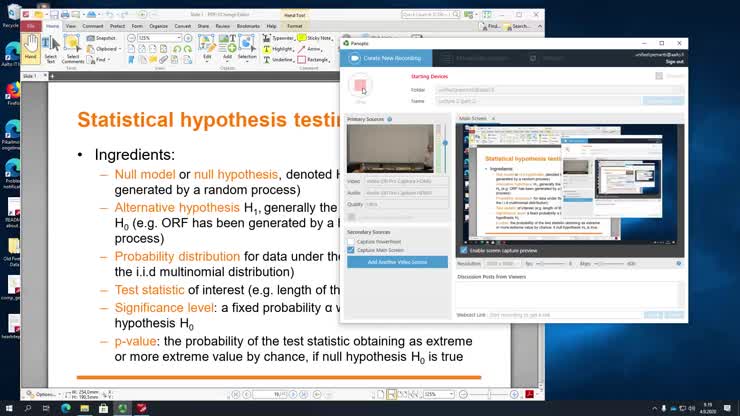Open attachments paperclip icon in ribbon

tap(163, 60)
